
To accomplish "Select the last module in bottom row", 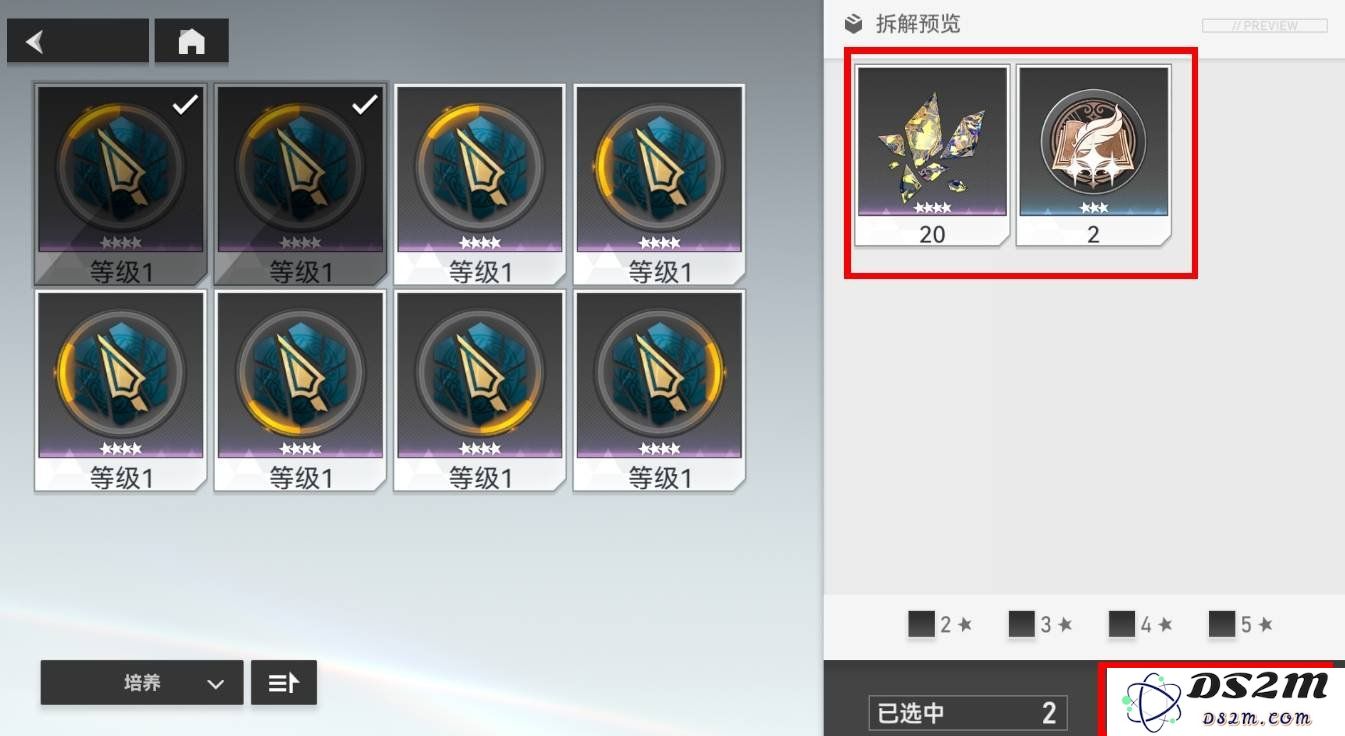I will [x=660, y=391].
